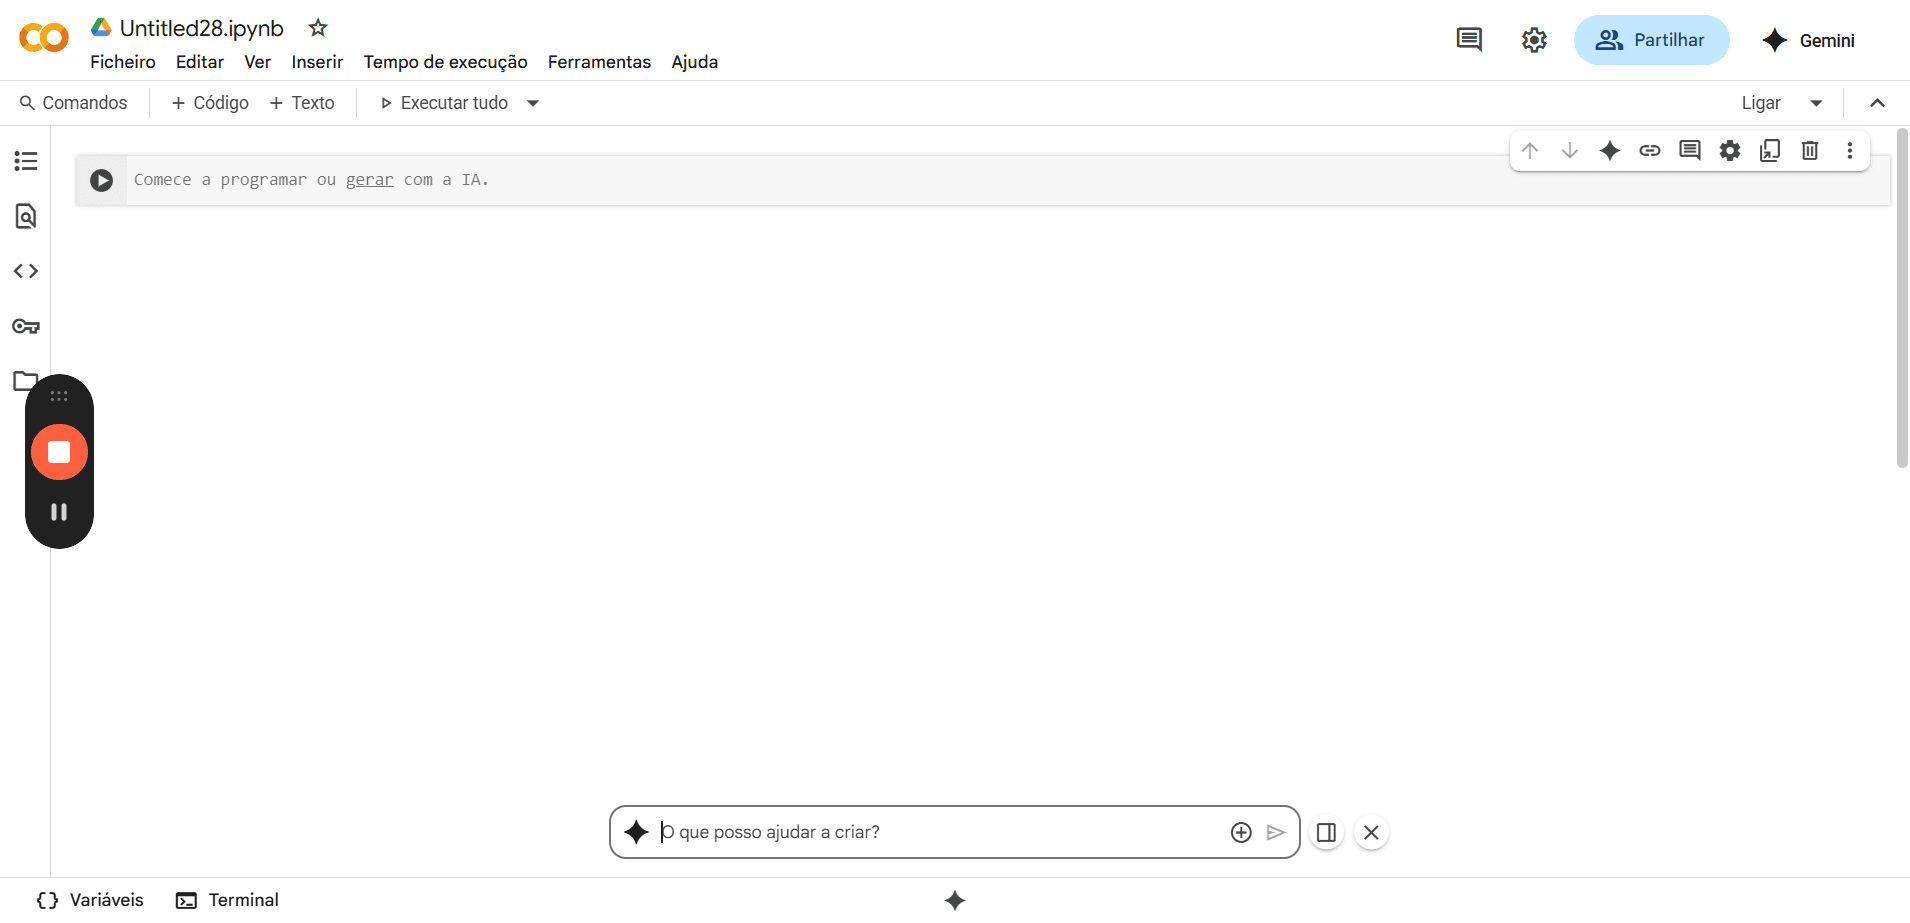The image size is (1910, 923).
Task: Mirror cell in tab icon
Action: pyautogui.click(x=1770, y=151)
